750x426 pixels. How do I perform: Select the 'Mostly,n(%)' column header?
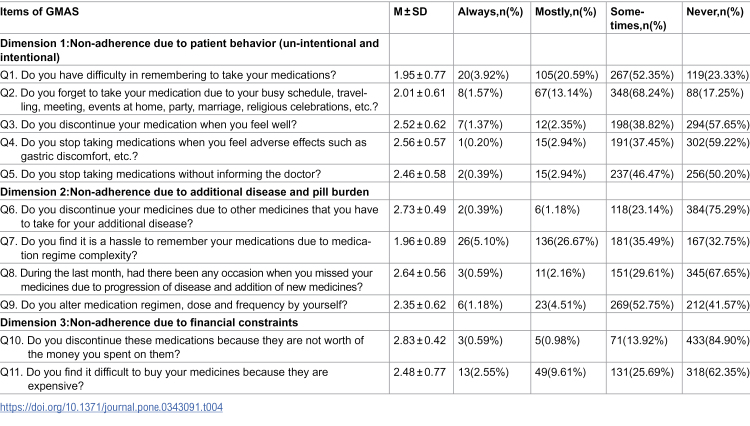tap(566, 12)
